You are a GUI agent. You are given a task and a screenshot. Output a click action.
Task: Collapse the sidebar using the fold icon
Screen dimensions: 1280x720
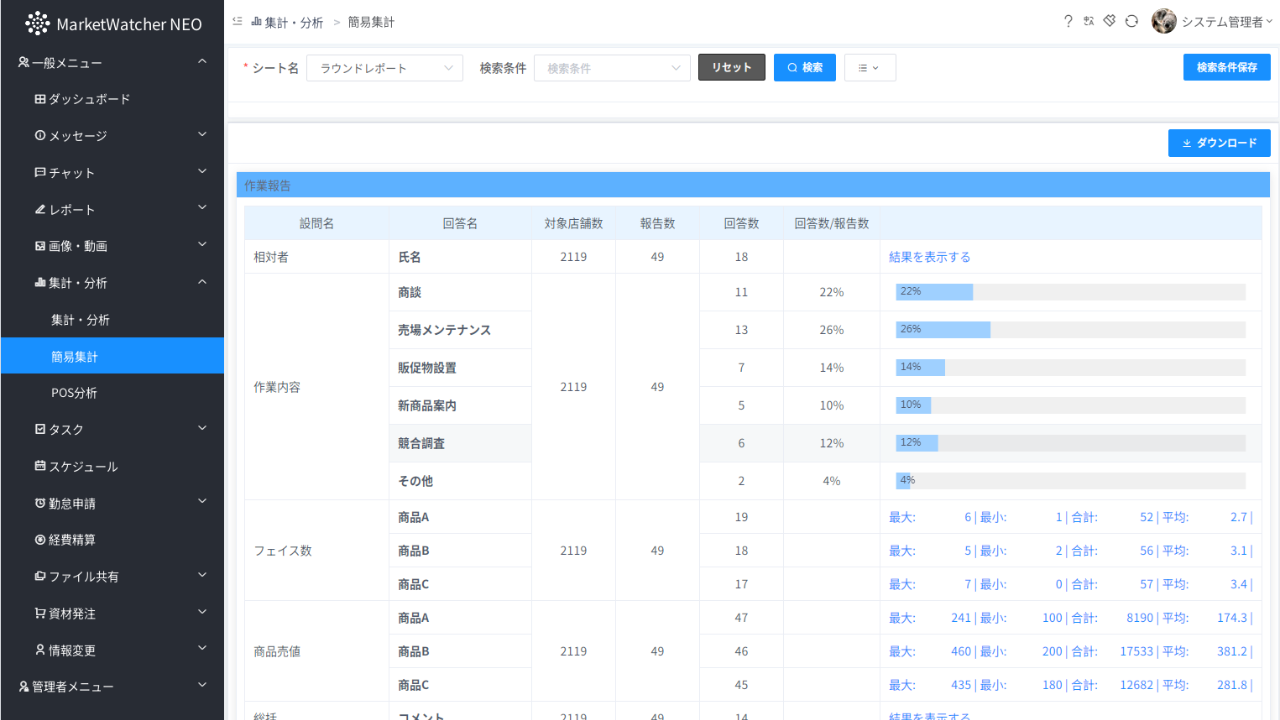tap(237, 21)
